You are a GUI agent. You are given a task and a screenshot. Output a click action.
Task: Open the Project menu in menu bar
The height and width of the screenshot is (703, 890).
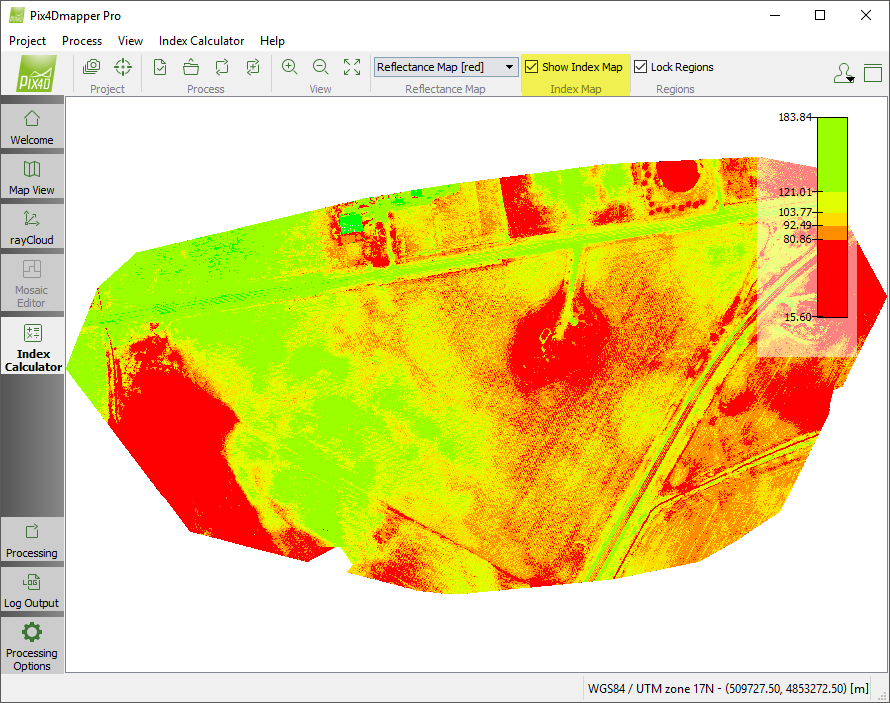(x=28, y=41)
